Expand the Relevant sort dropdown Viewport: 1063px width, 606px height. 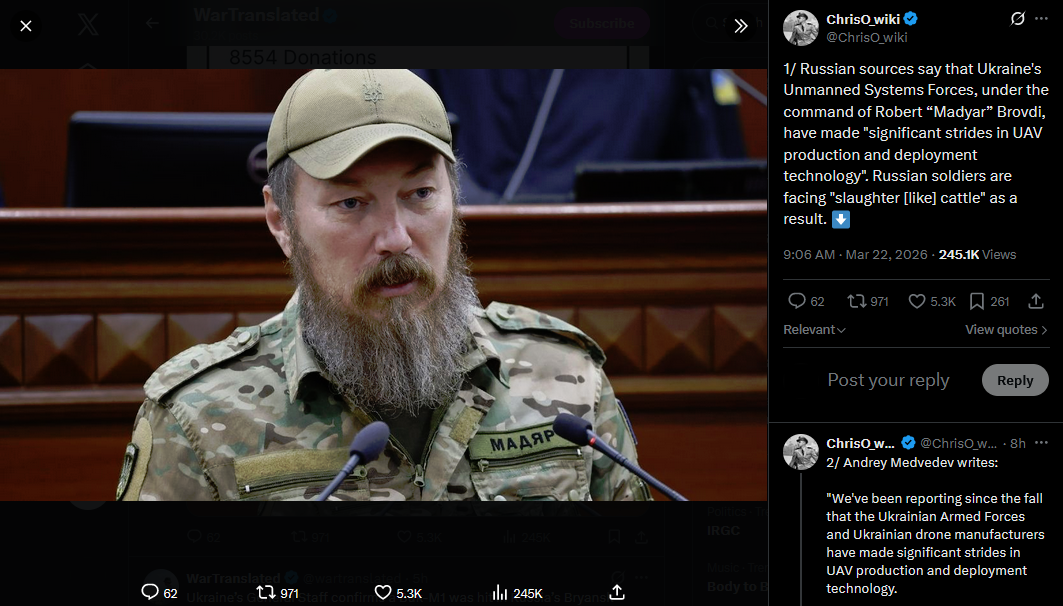pyautogui.click(x=814, y=329)
